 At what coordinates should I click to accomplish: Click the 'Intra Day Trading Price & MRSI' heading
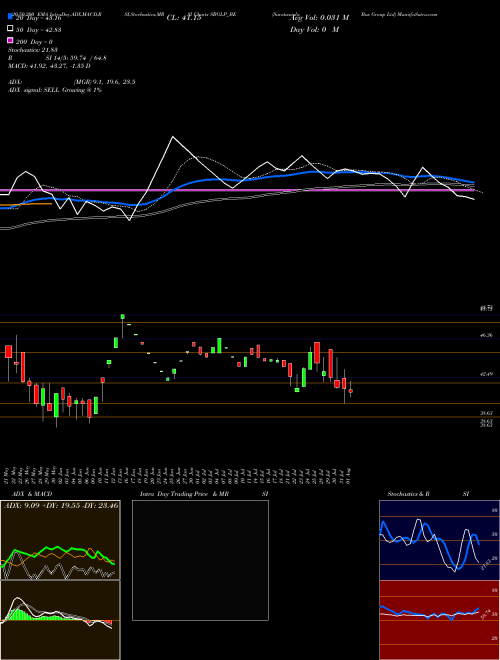204,494
